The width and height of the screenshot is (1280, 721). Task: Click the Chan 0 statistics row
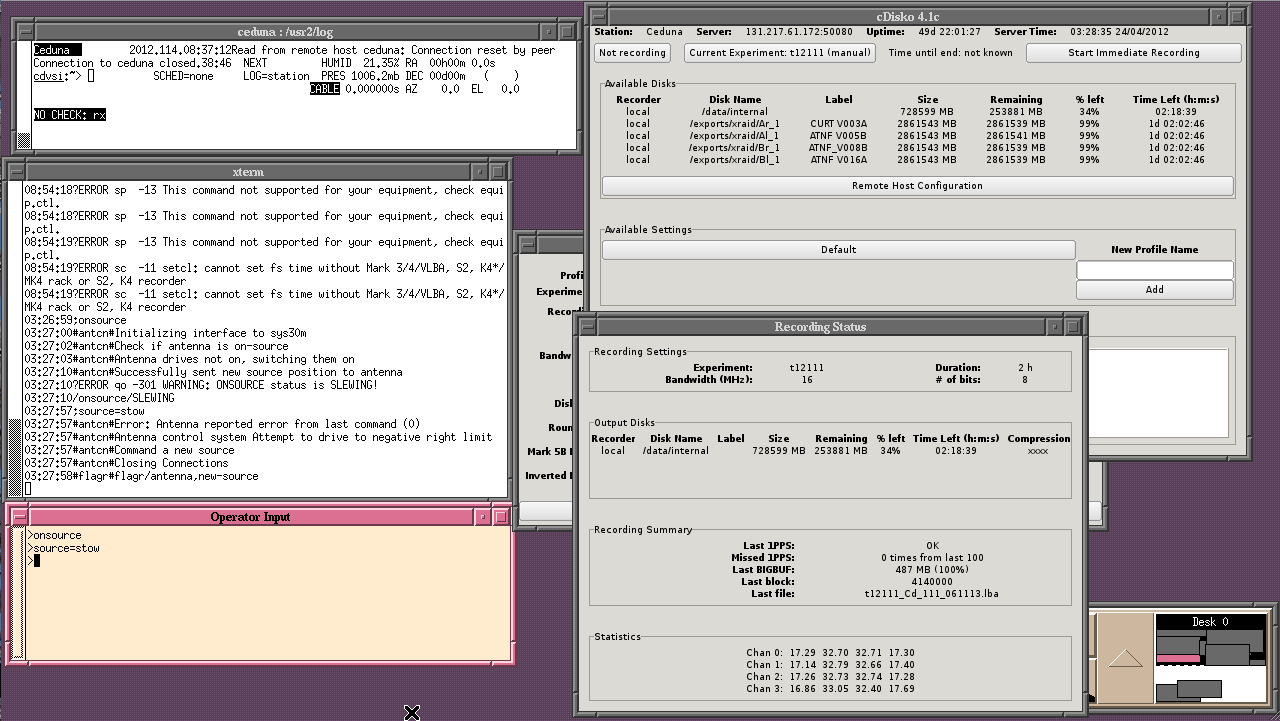tap(830, 653)
